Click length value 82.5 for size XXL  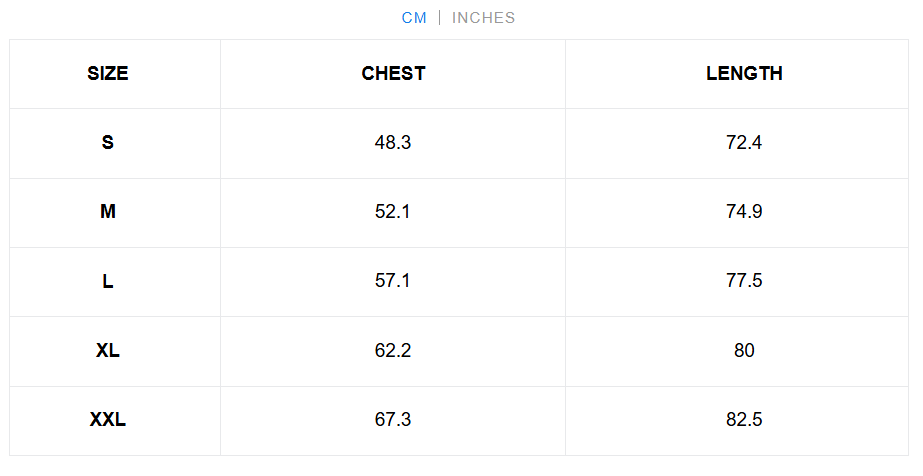click(744, 420)
